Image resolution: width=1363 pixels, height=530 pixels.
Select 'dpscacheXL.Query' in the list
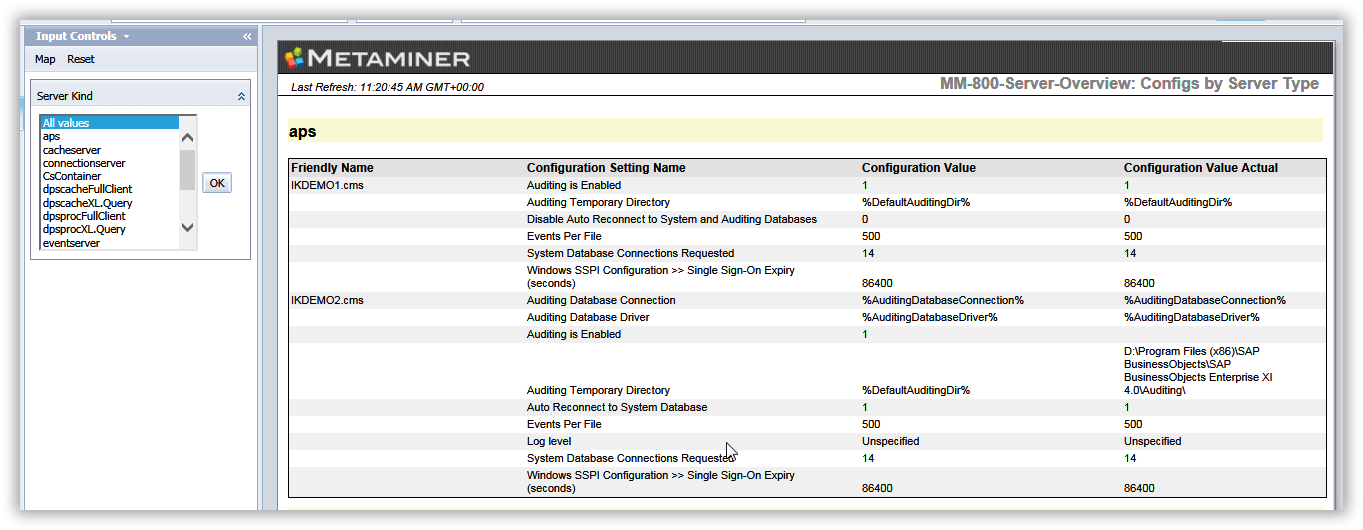point(109,203)
